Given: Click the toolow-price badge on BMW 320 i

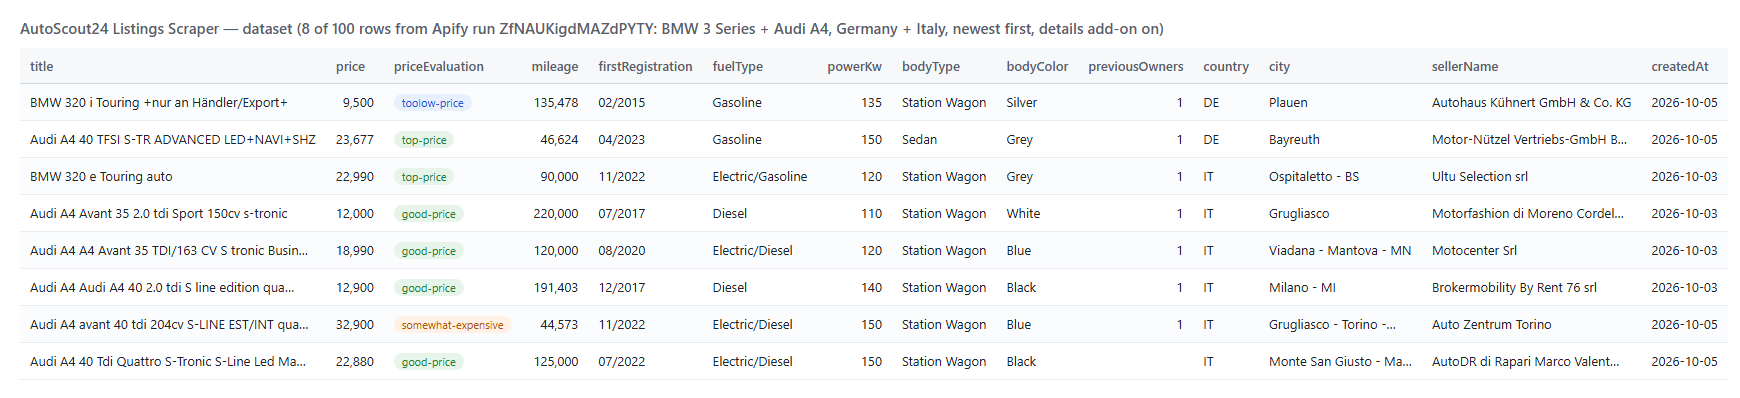Looking at the screenshot, I should click(432, 103).
